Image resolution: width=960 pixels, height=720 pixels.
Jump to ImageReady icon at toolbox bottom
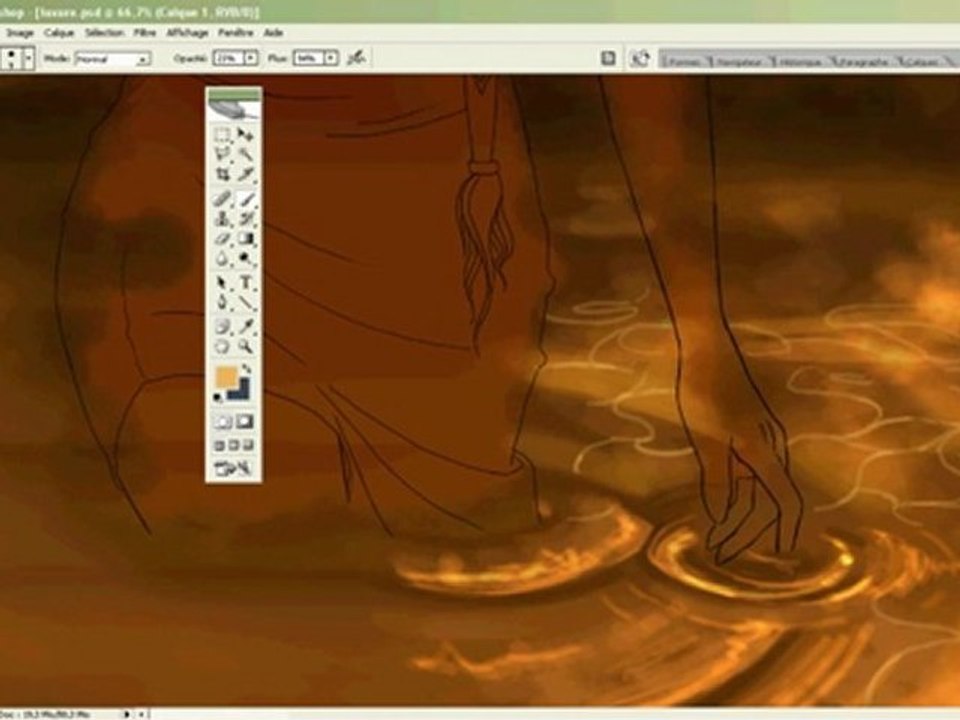(x=233, y=469)
